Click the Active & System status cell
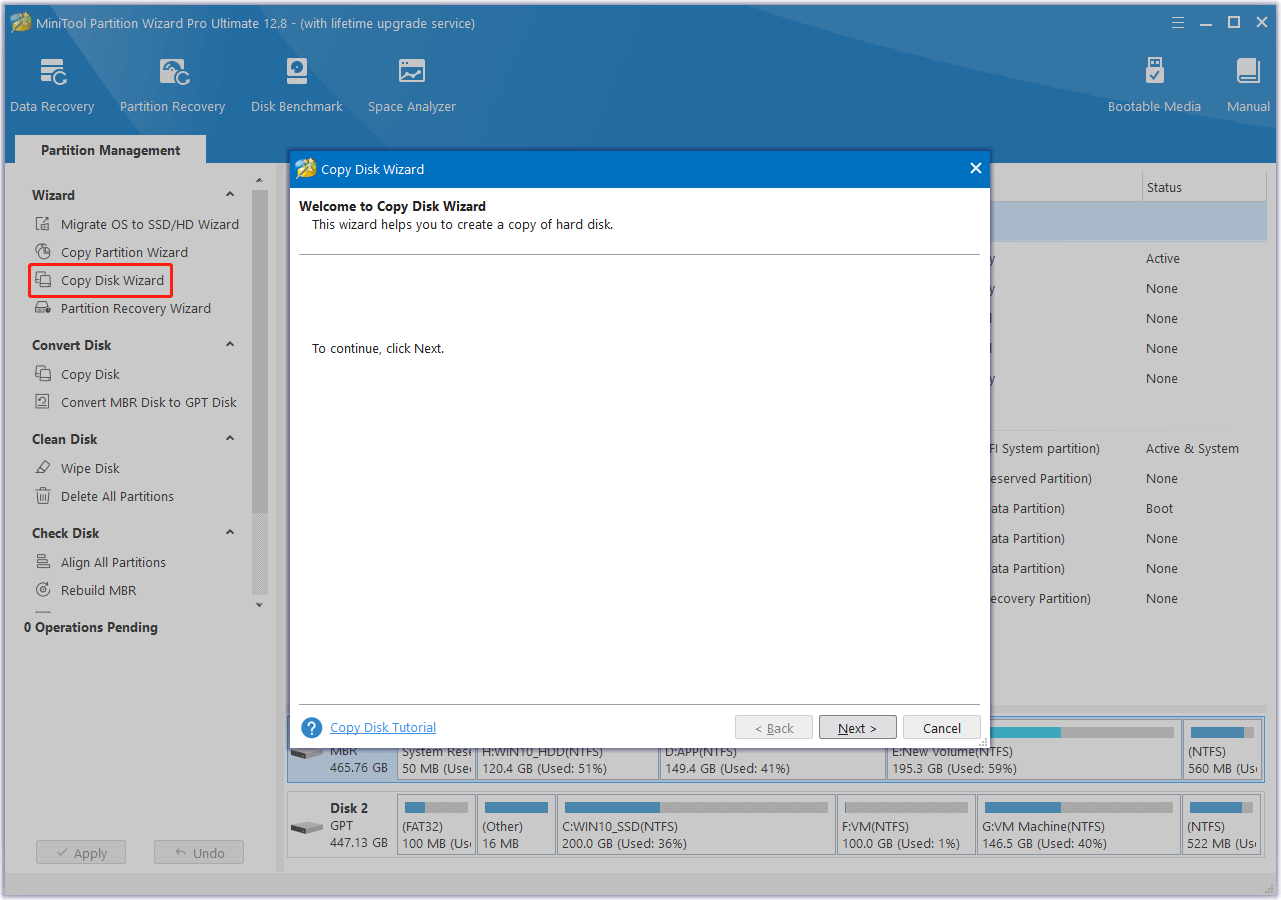 pos(1192,448)
